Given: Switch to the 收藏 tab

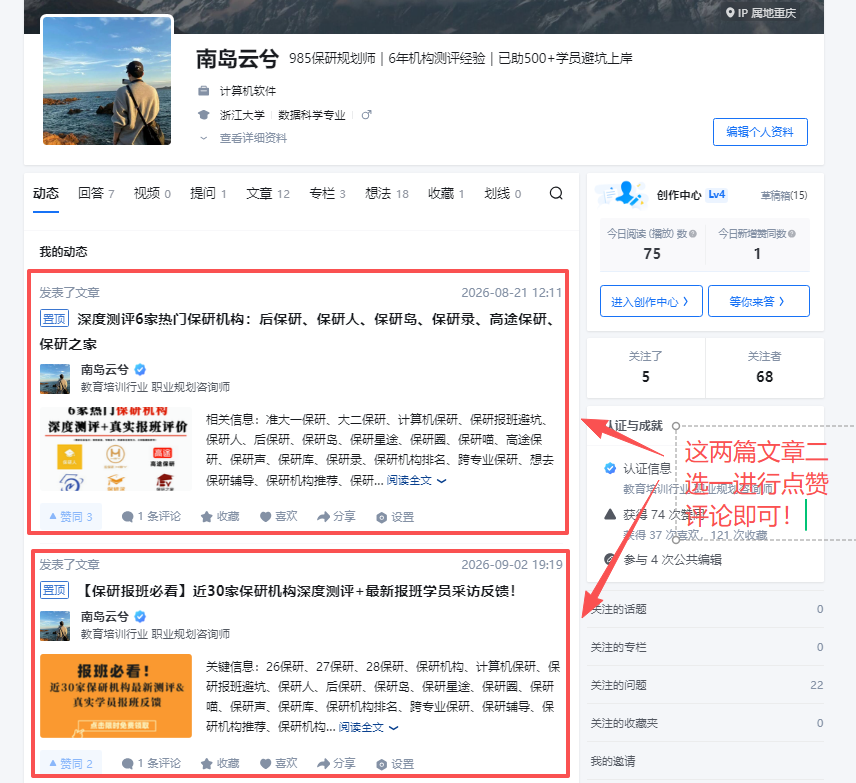Looking at the screenshot, I should 445,193.
